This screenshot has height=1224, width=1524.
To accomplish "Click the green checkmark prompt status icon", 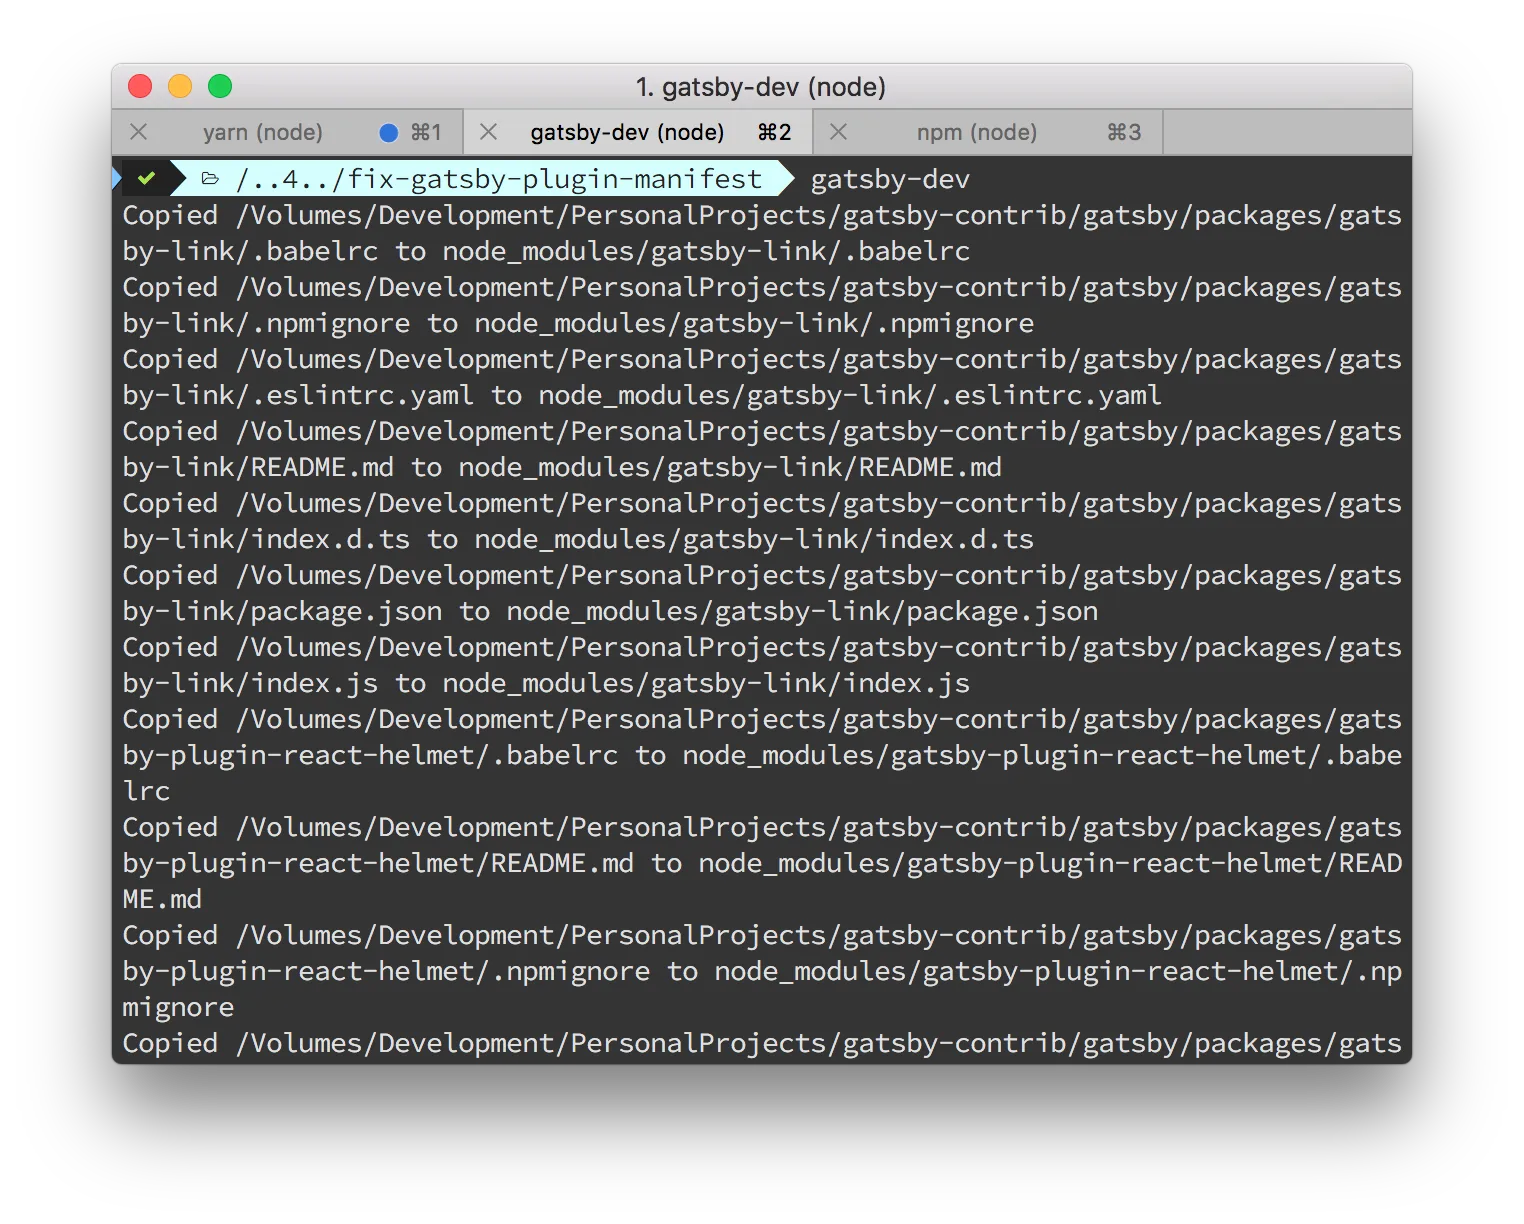I will pyautogui.click(x=147, y=178).
